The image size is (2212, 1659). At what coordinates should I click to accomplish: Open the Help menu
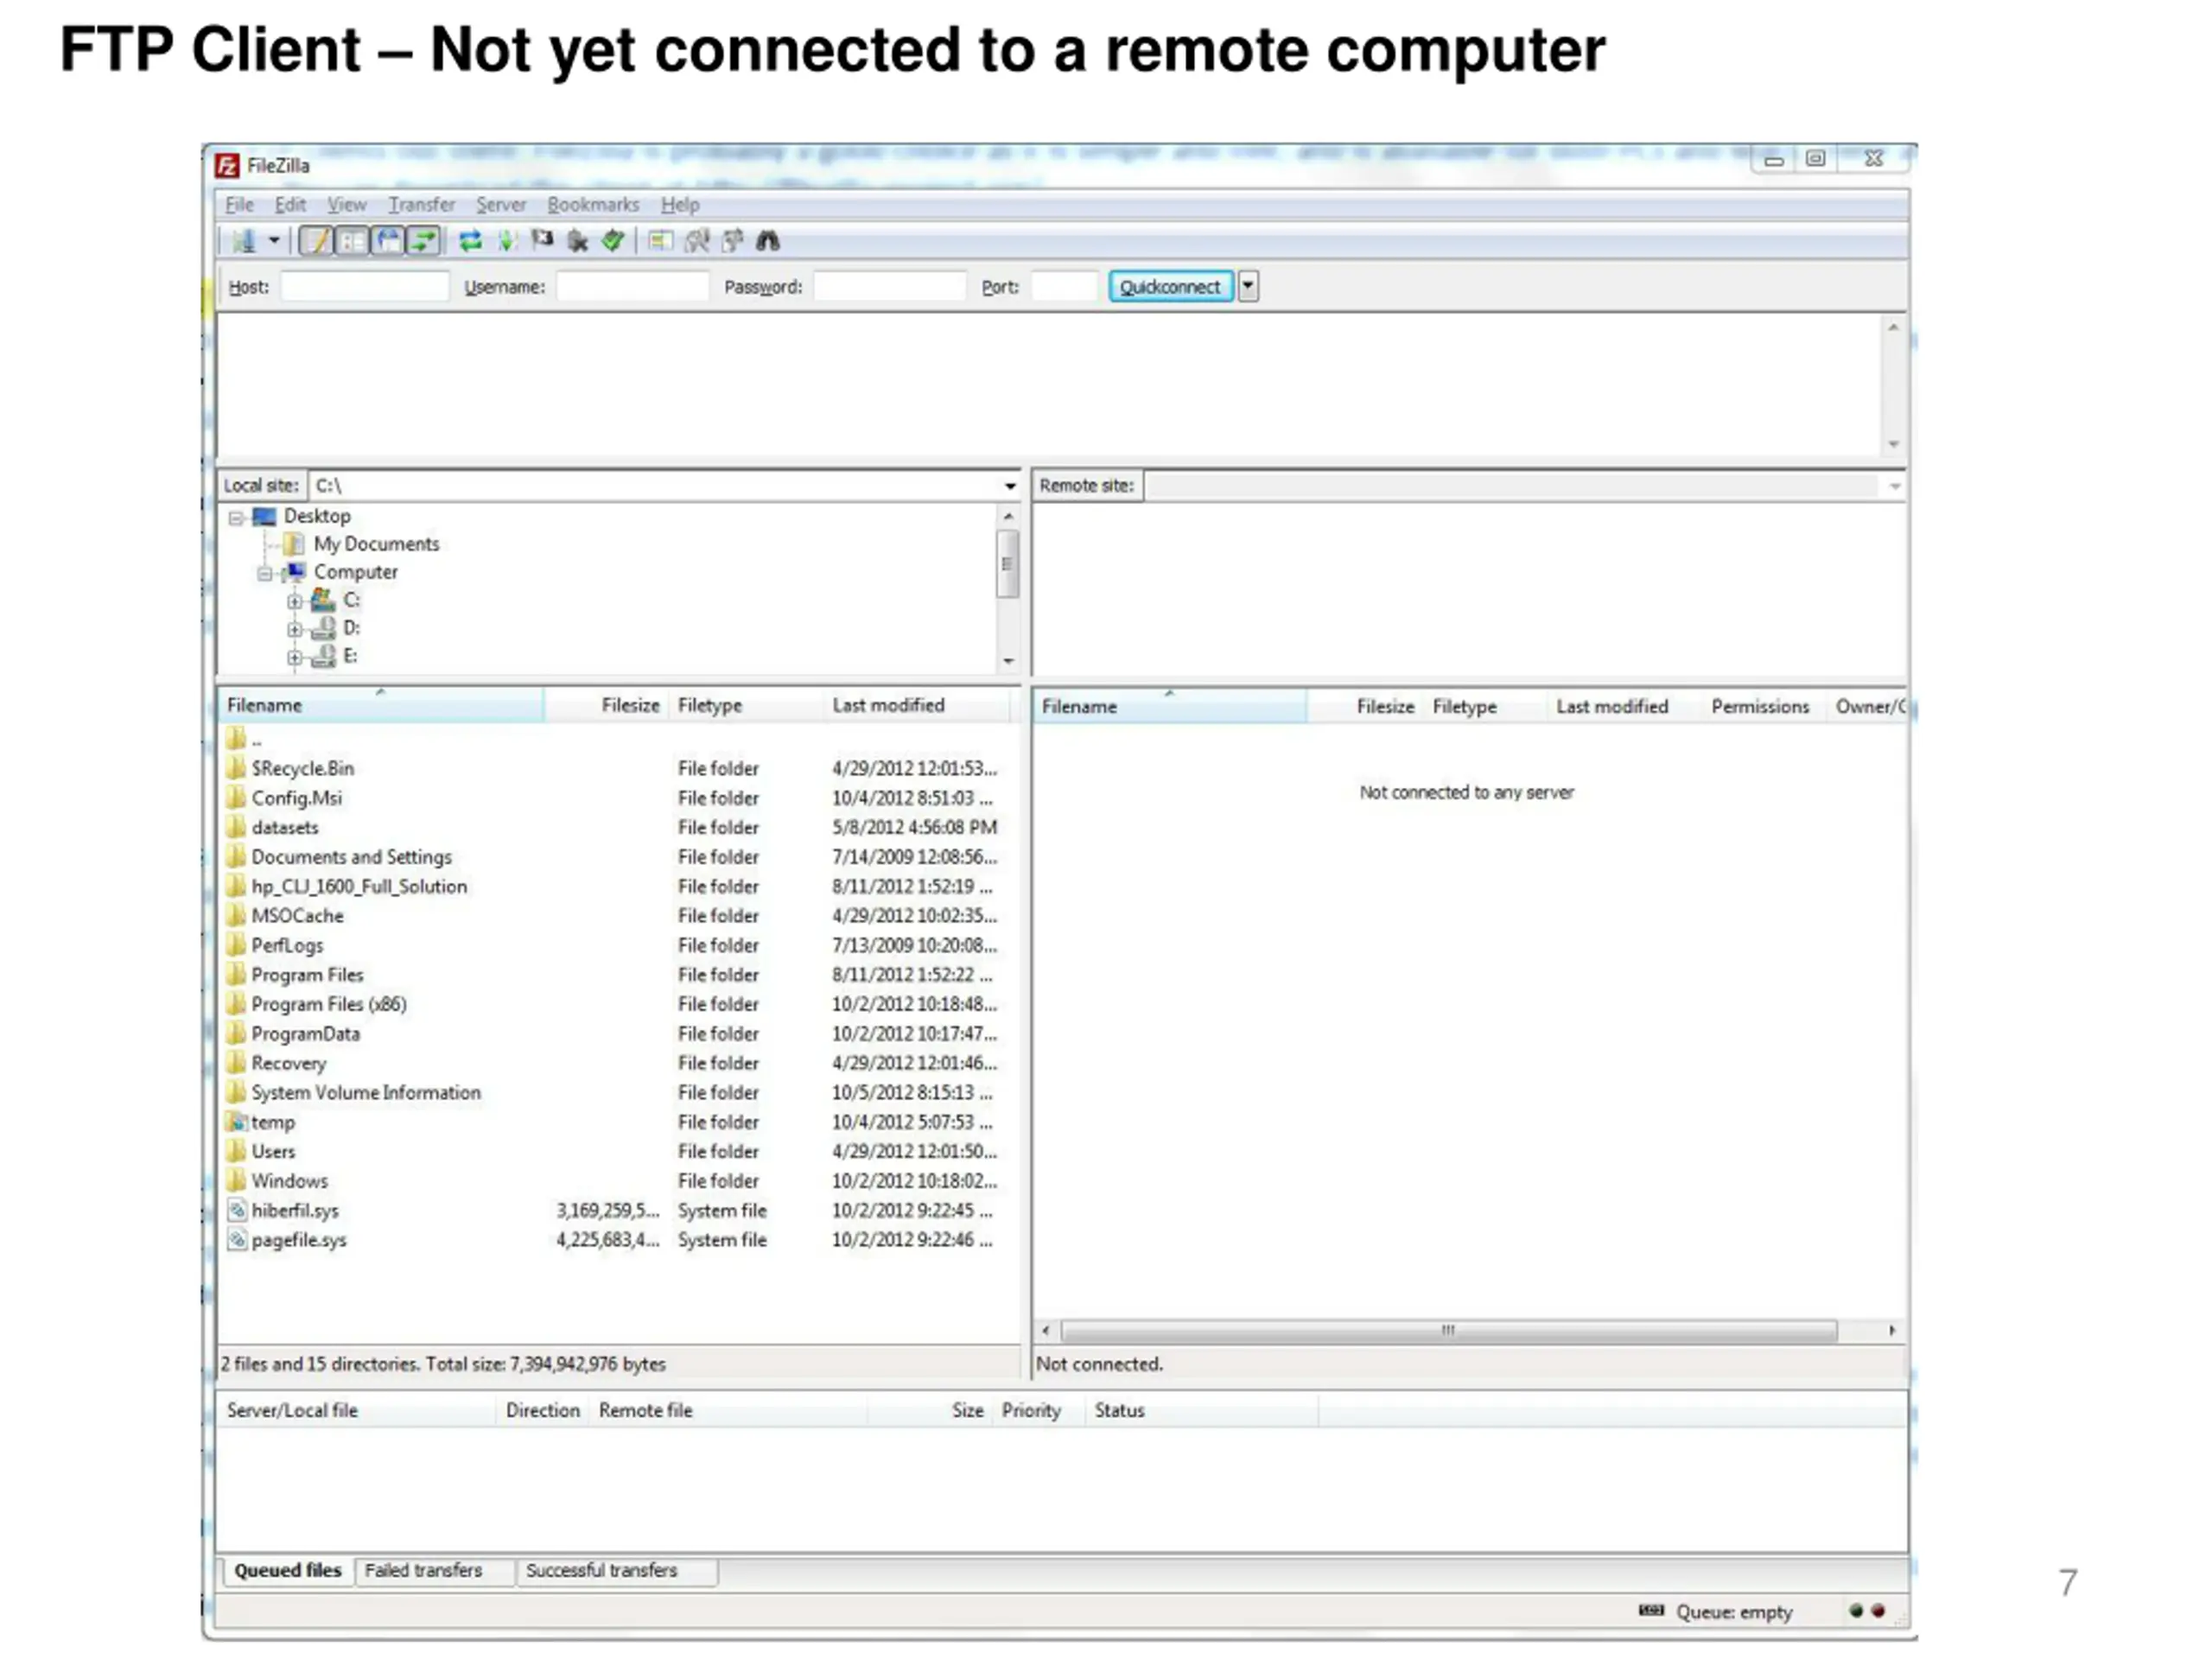680,205
